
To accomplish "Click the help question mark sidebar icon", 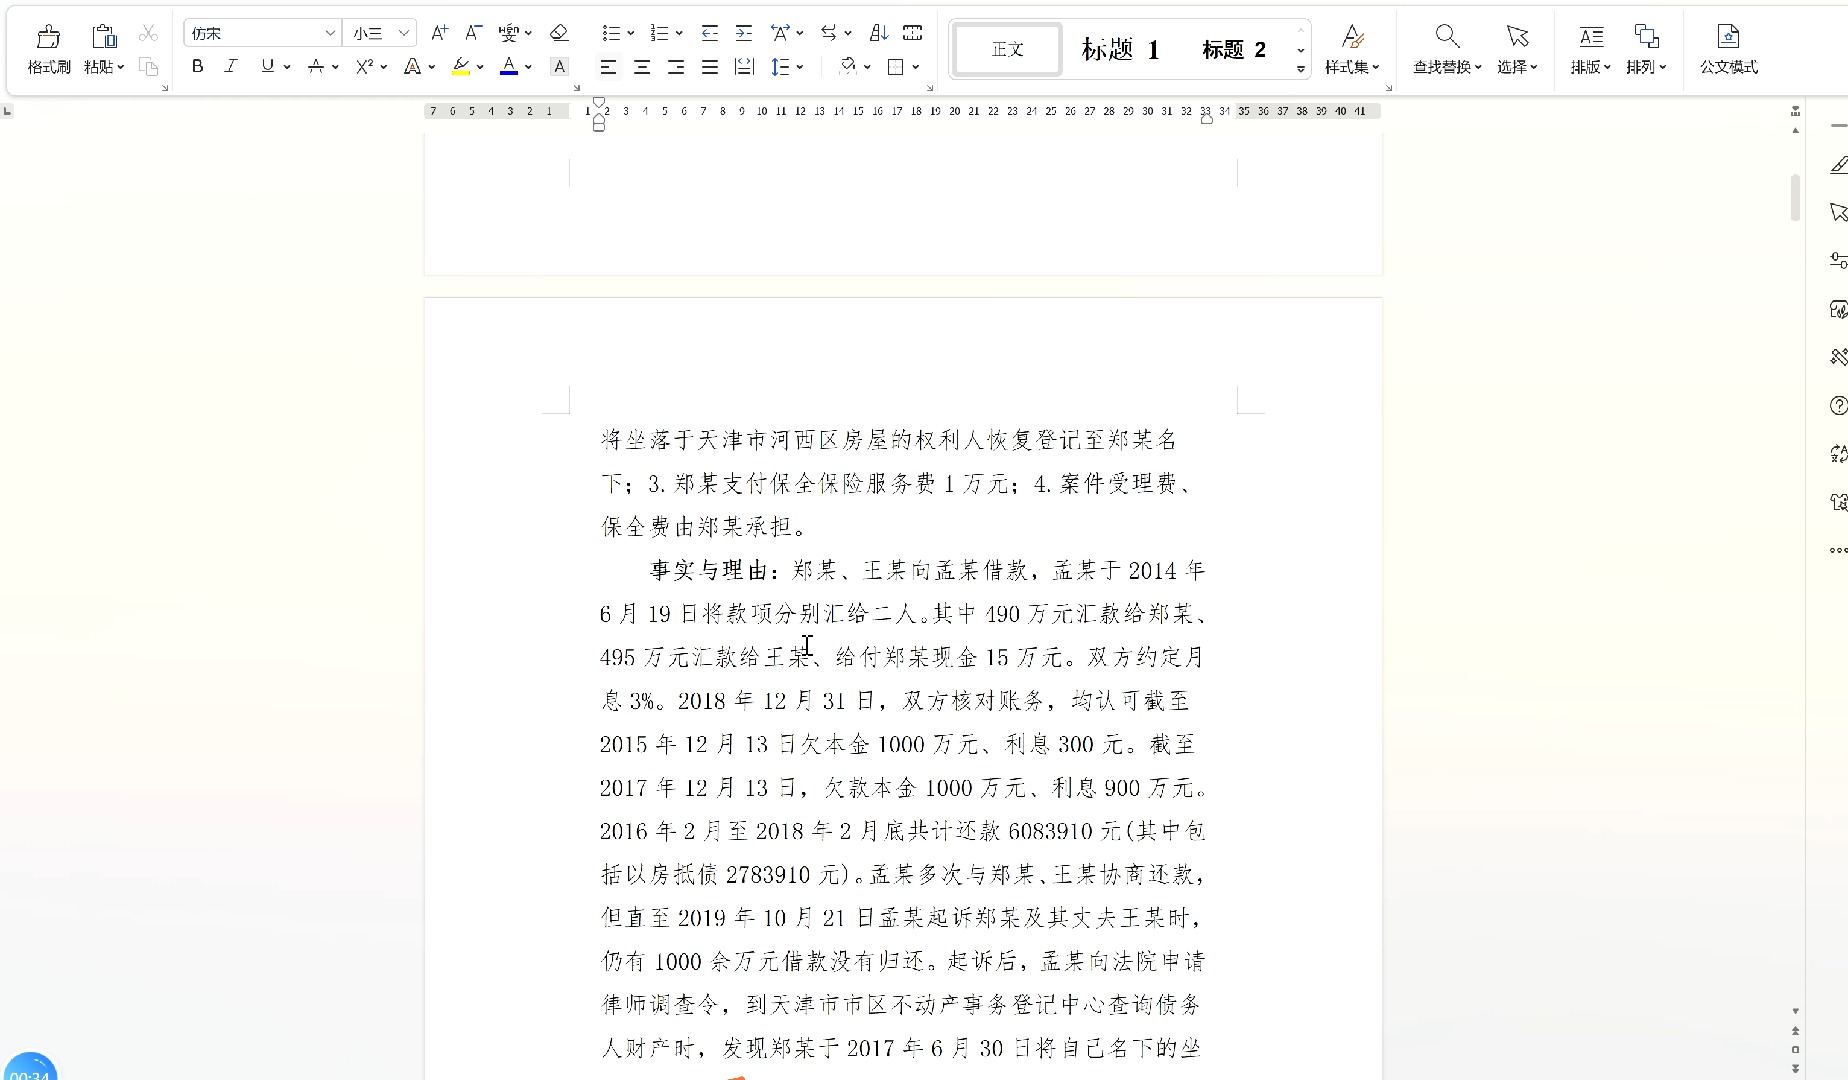I will (1838, 405).
